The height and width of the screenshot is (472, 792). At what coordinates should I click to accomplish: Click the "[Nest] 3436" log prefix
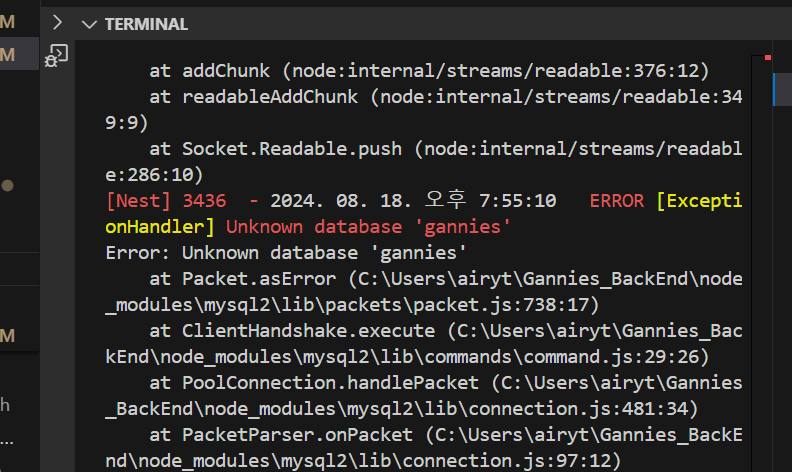coord(166,201)
